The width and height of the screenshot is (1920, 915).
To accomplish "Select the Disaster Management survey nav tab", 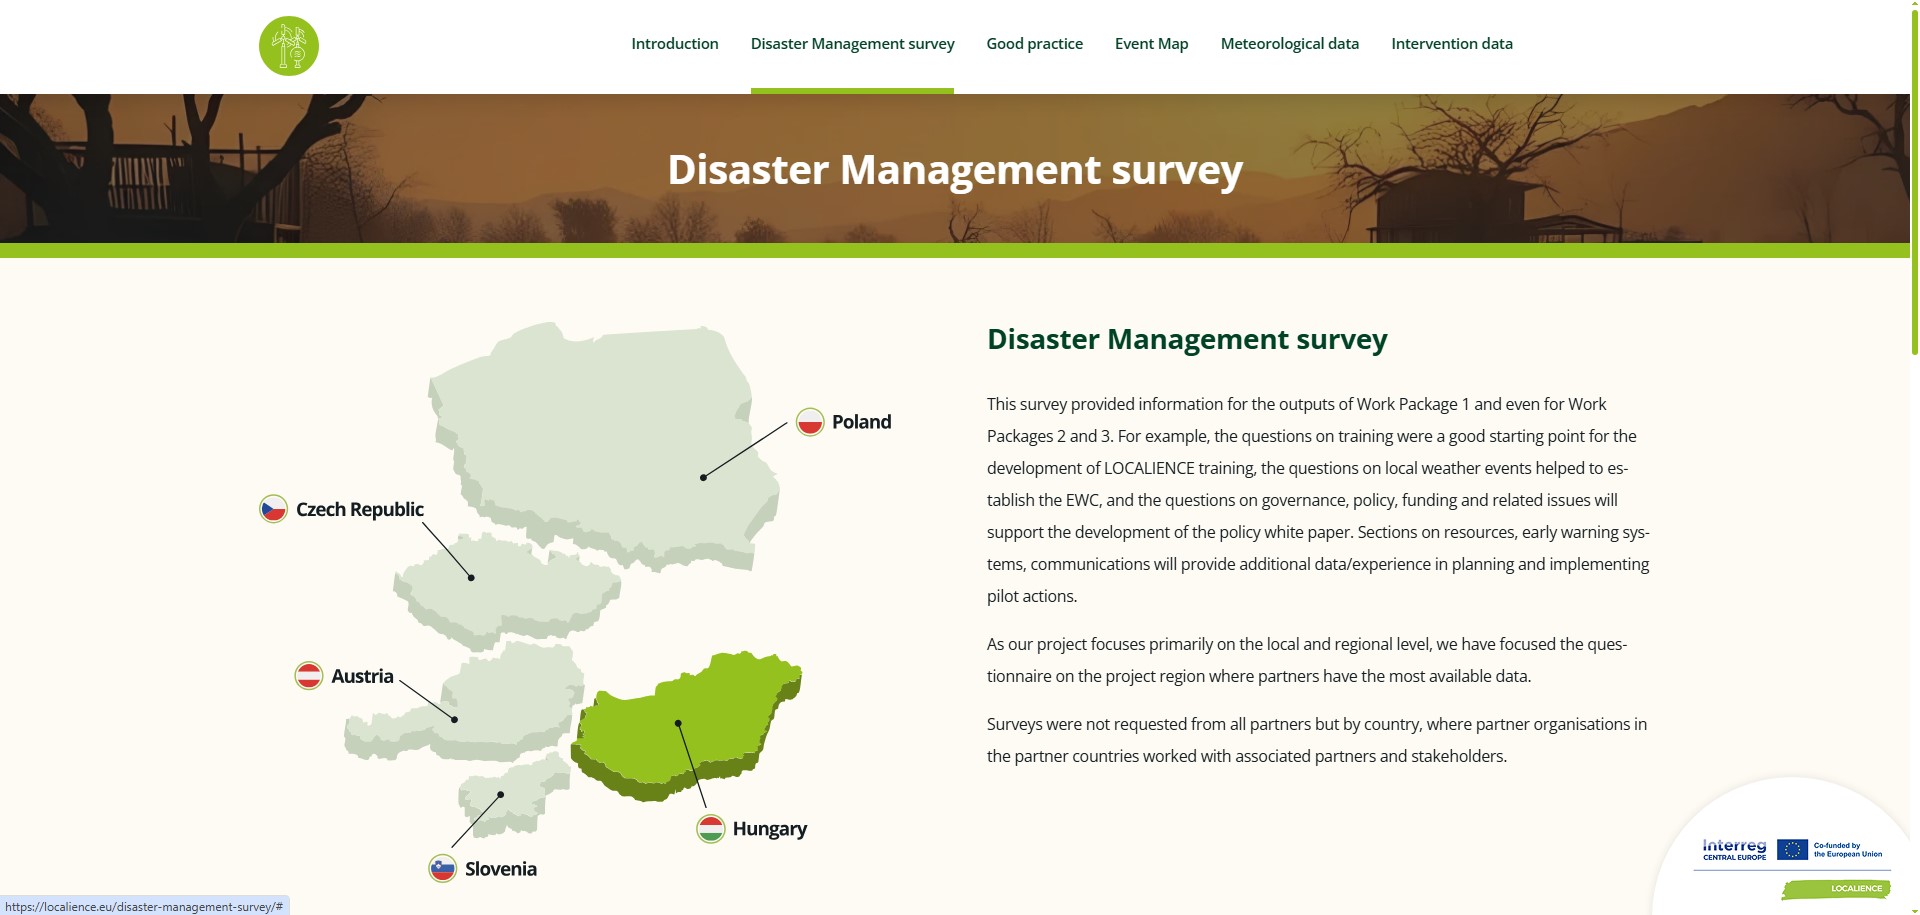I will pos(852,44).
